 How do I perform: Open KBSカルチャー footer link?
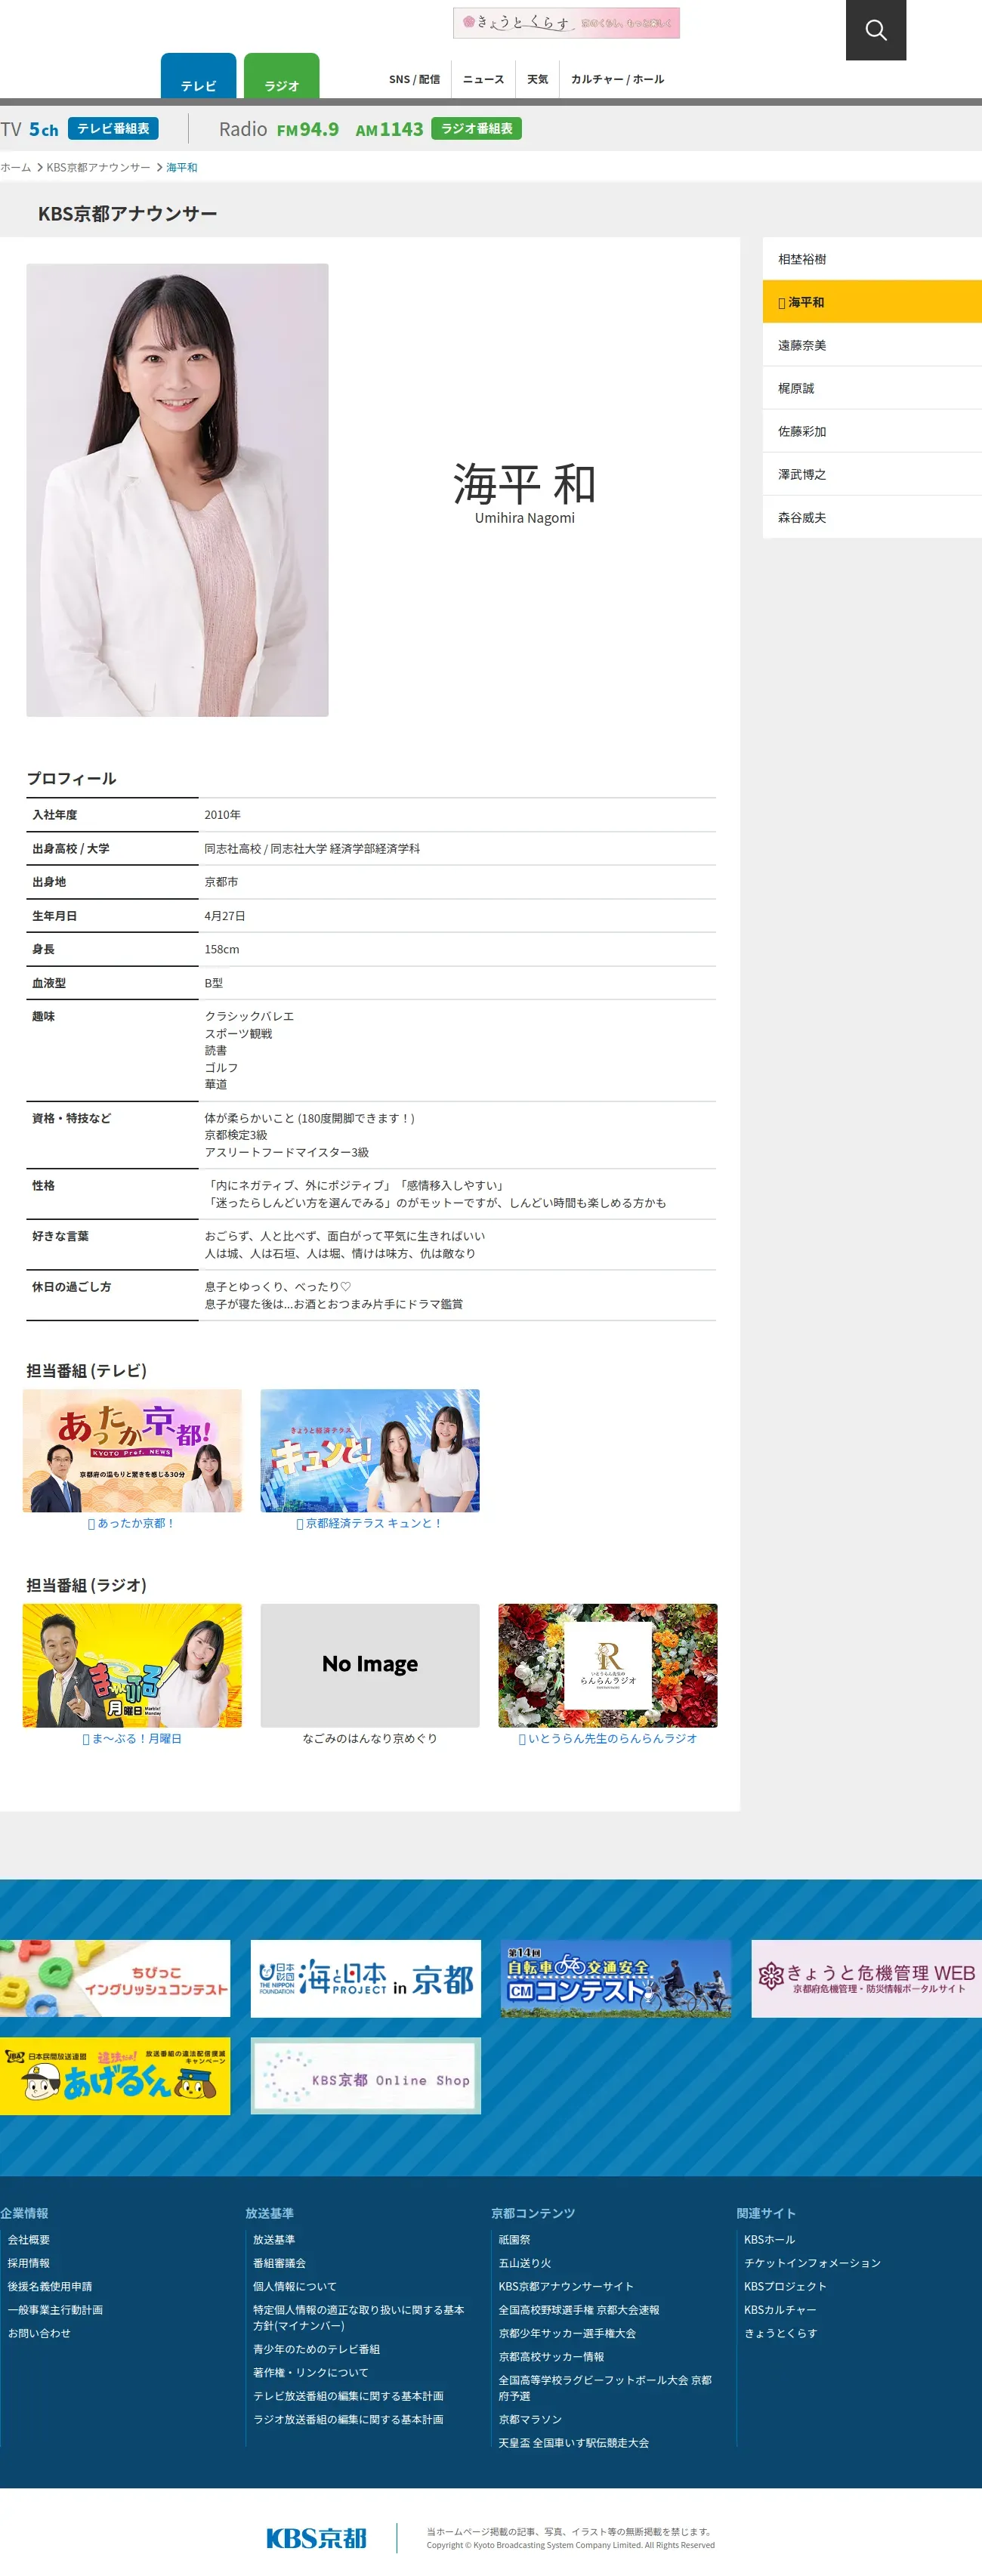coord(780,2310)
